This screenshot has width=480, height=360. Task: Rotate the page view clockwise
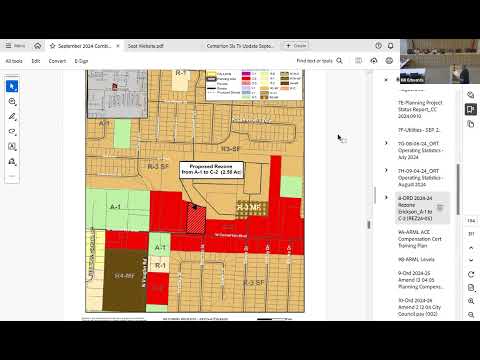[x=471, y=274]
